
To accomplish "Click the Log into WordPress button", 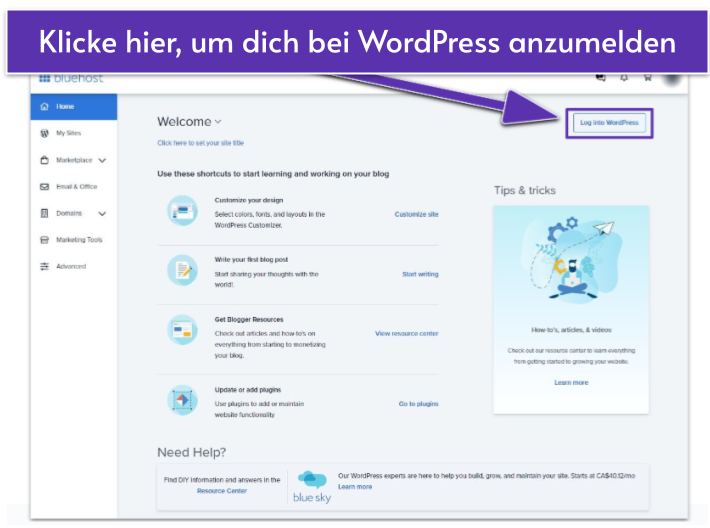I will coord(609,123).
